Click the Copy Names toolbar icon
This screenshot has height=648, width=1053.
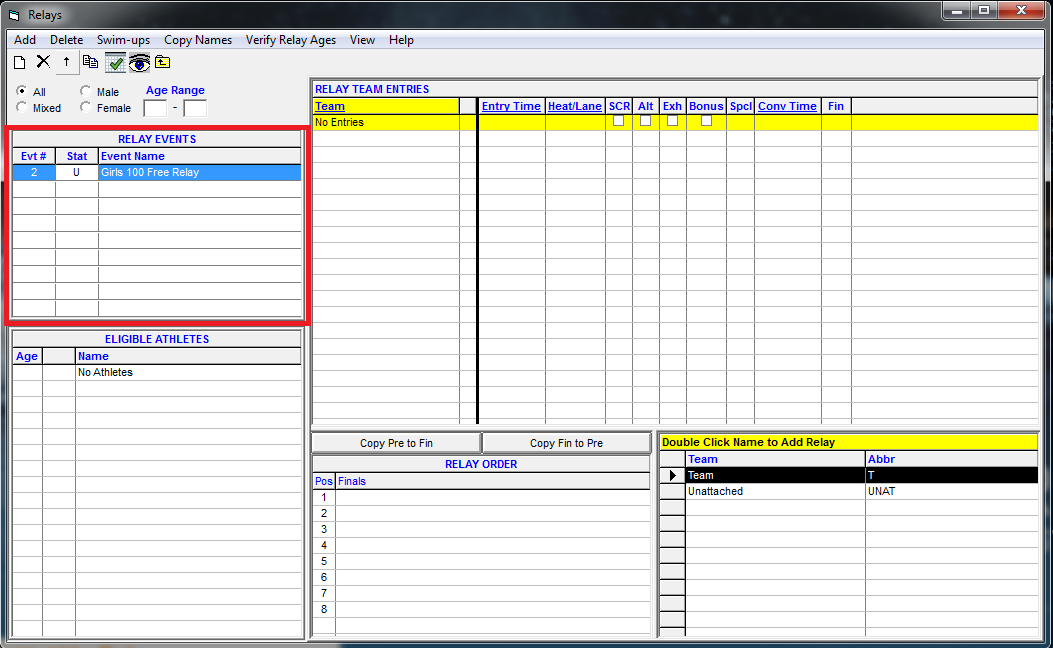(91, 62)
